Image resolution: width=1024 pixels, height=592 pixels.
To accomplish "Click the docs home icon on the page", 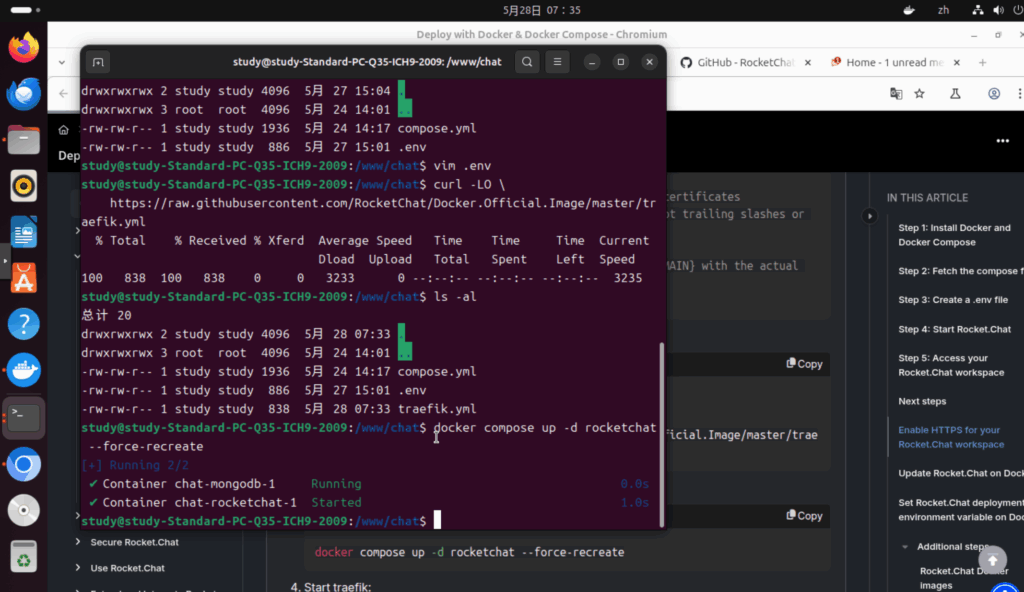I will [x=63, y=129].
